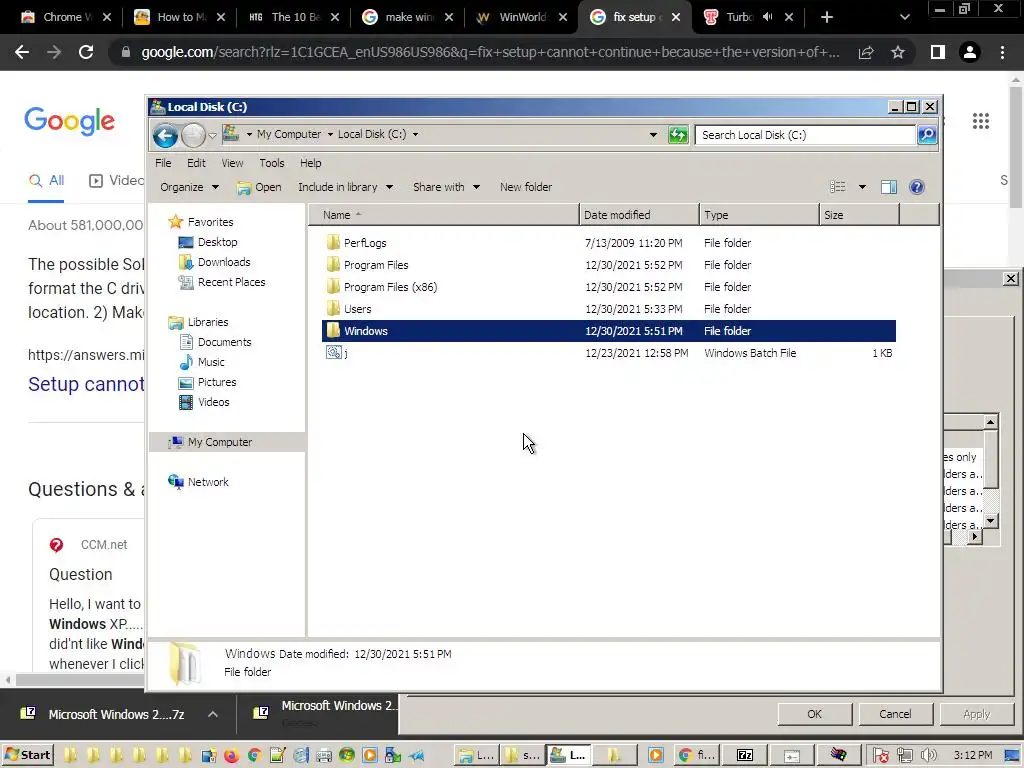Expand Include in library dropdown
Screen dimensions: 1024x768
click(345, 187)
